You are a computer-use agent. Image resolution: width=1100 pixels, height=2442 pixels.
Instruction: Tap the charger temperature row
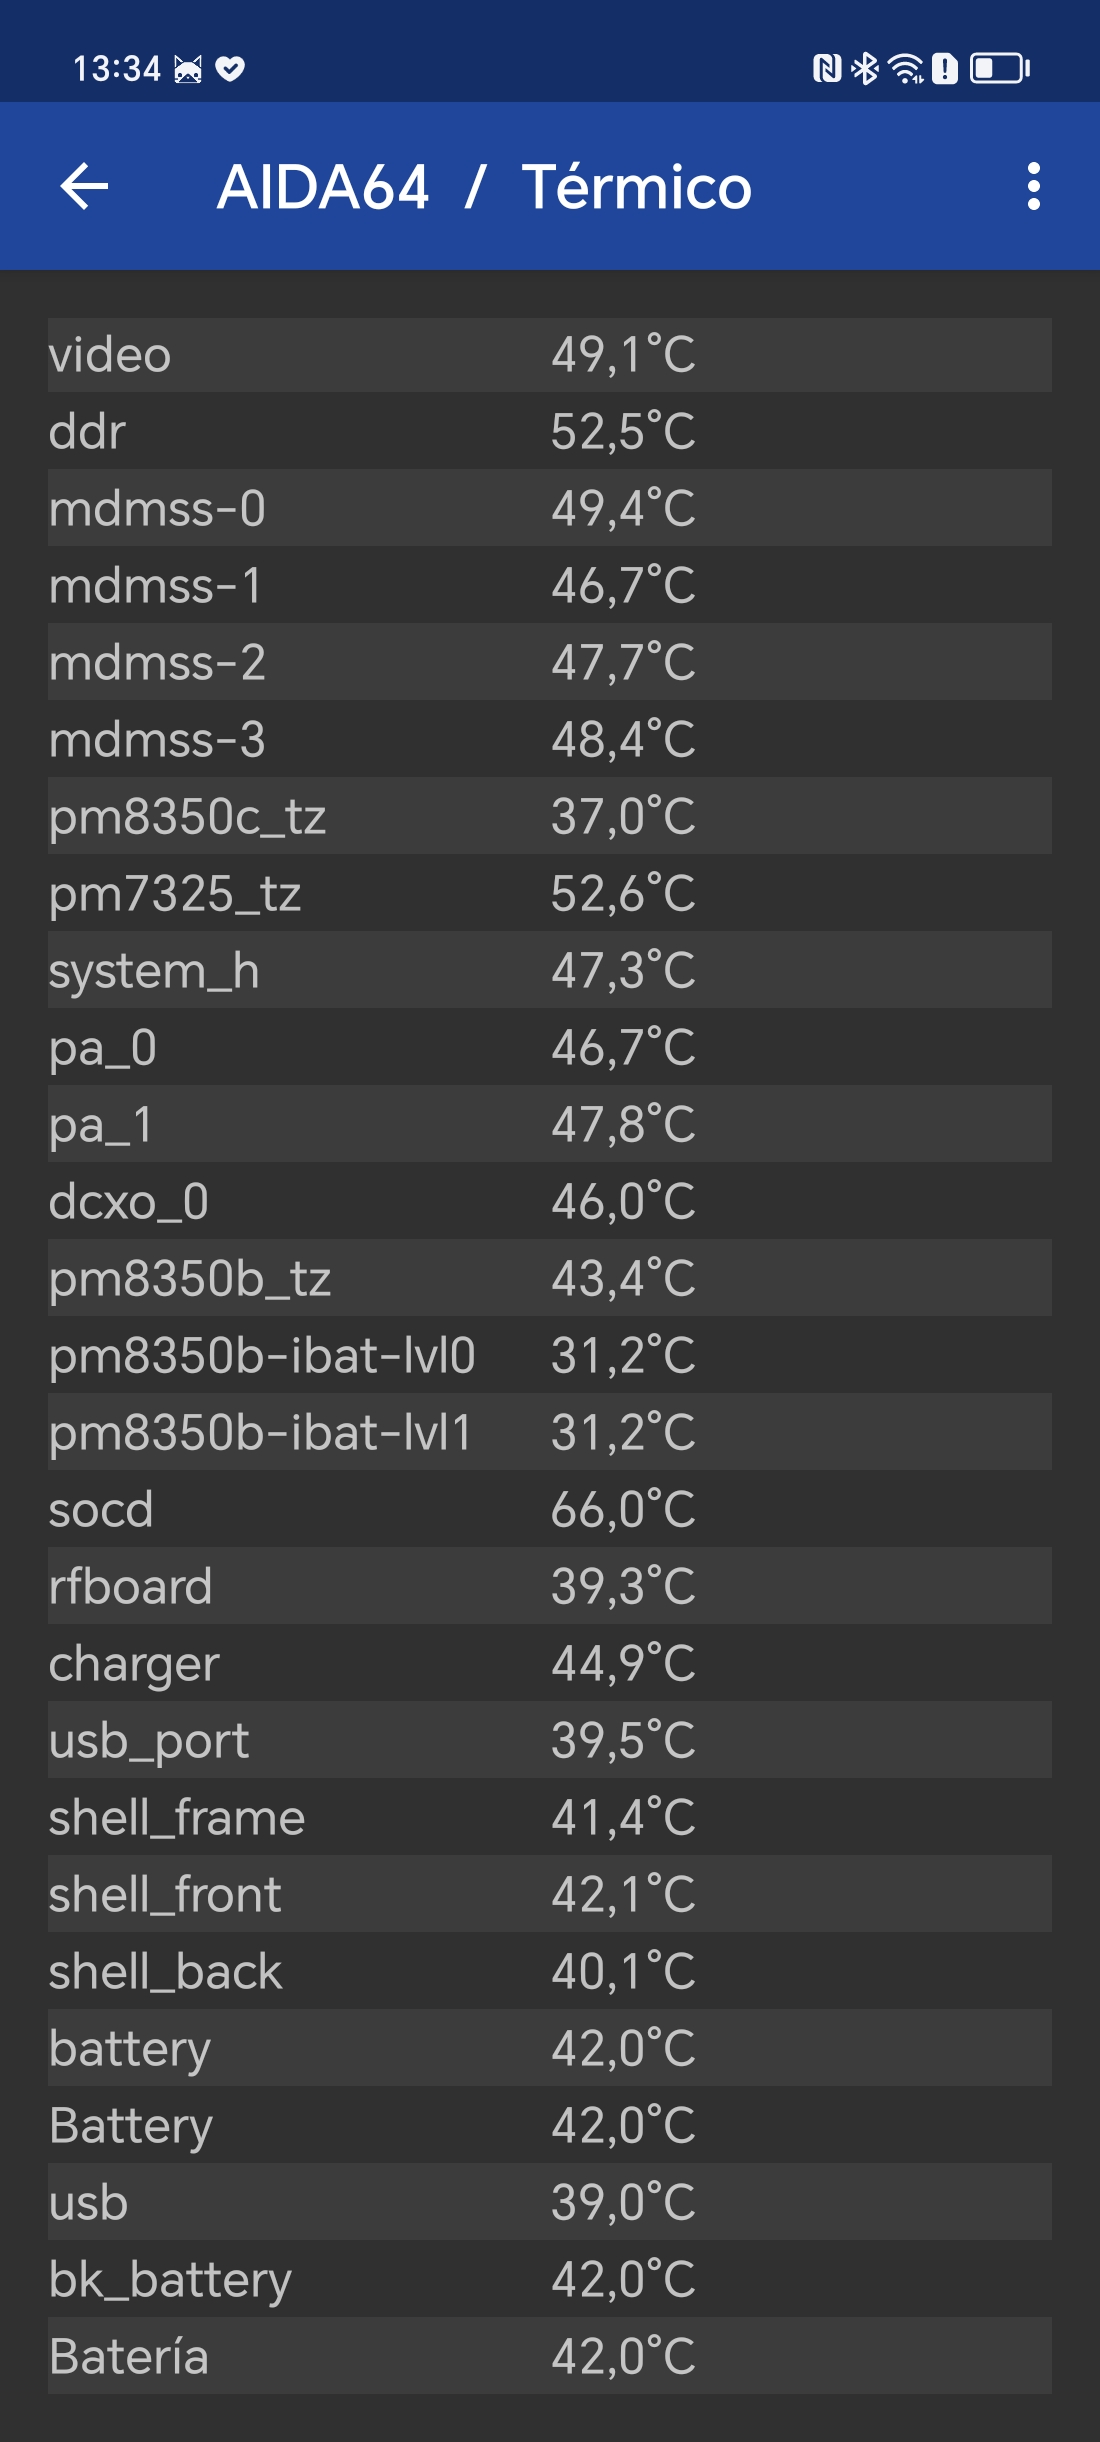click(x=550, y=1663)
